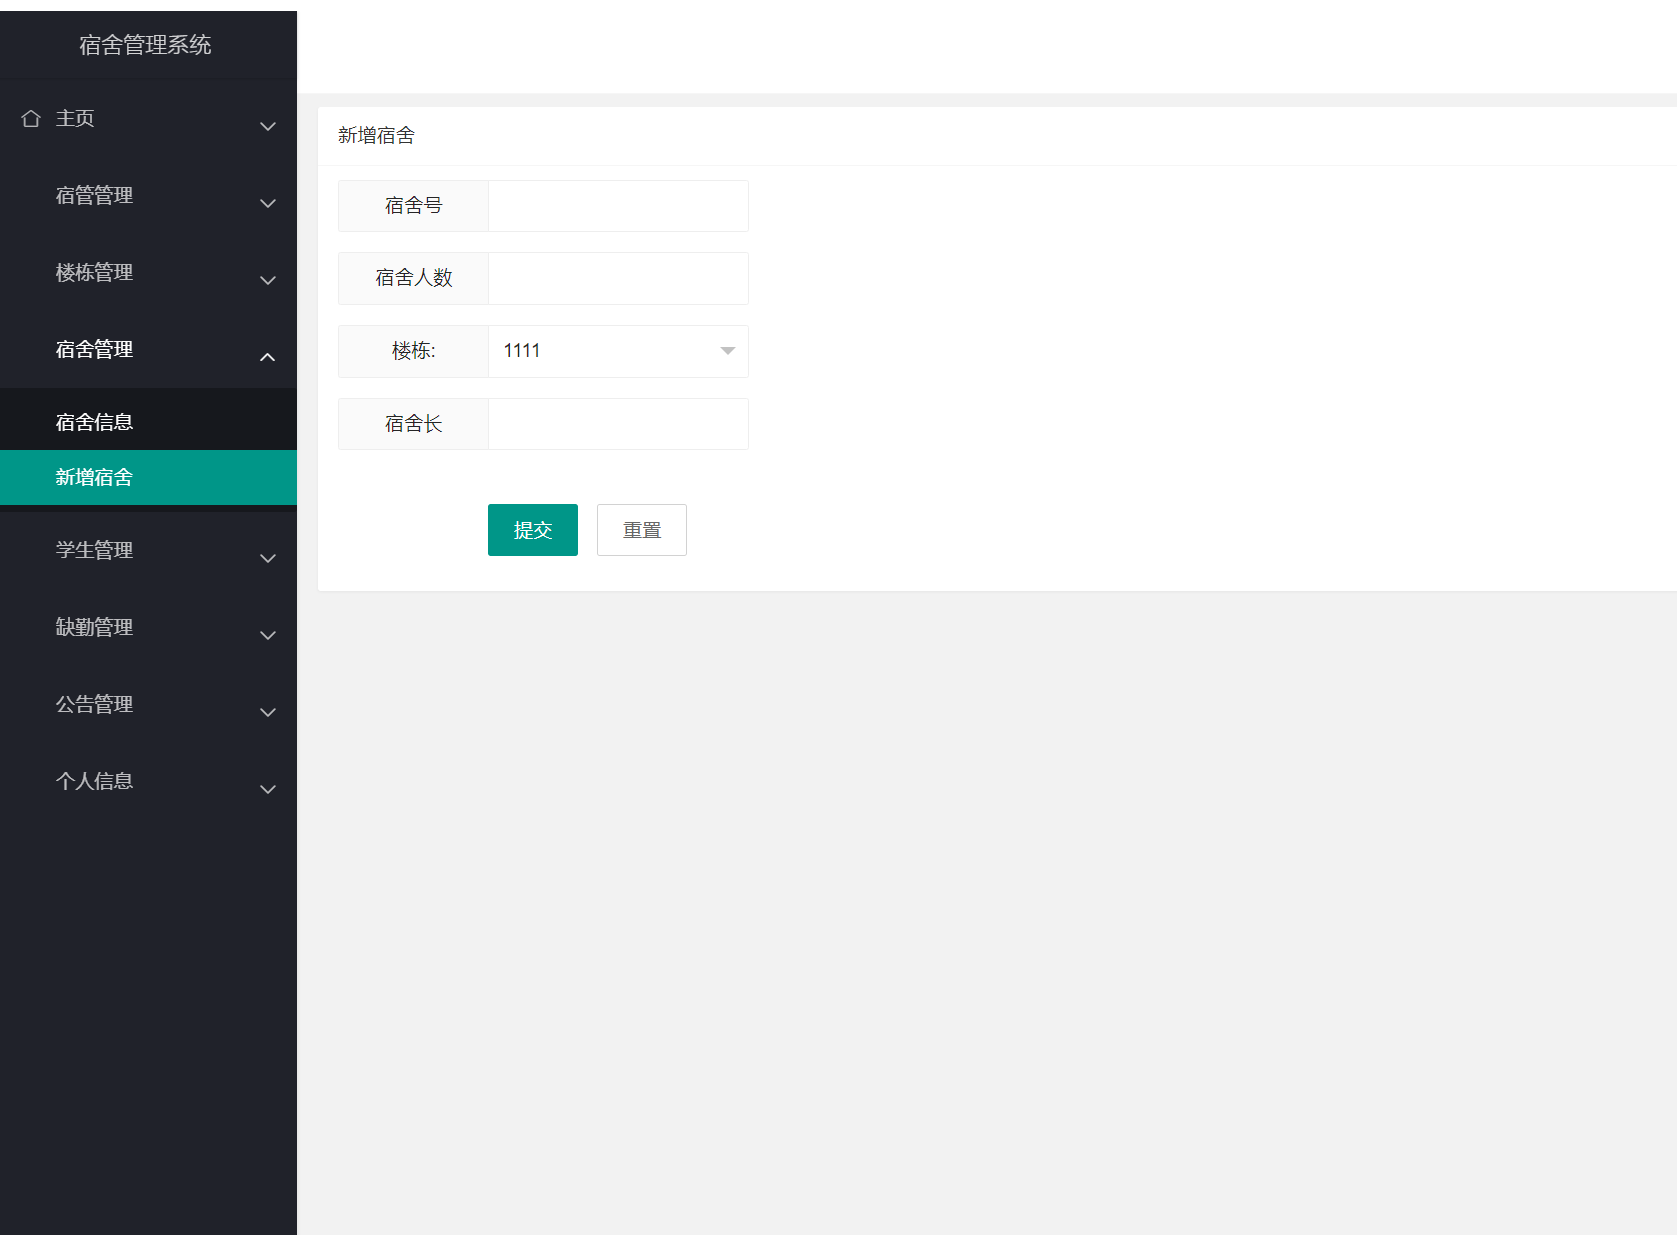Focus the 宿舍长 input field
The height and width of the screenshot is (1235, 1677).
pos(618,424)
